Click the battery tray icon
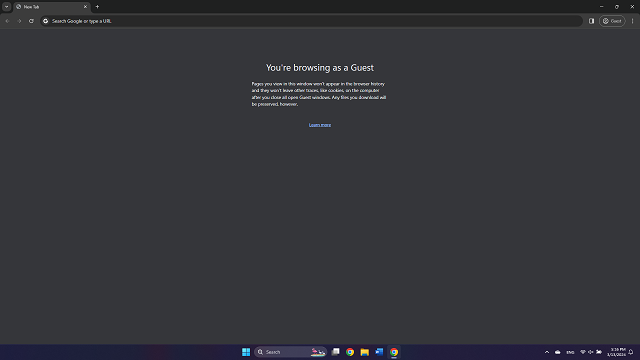This screenshot has height=360, width=640. point(599,352)
